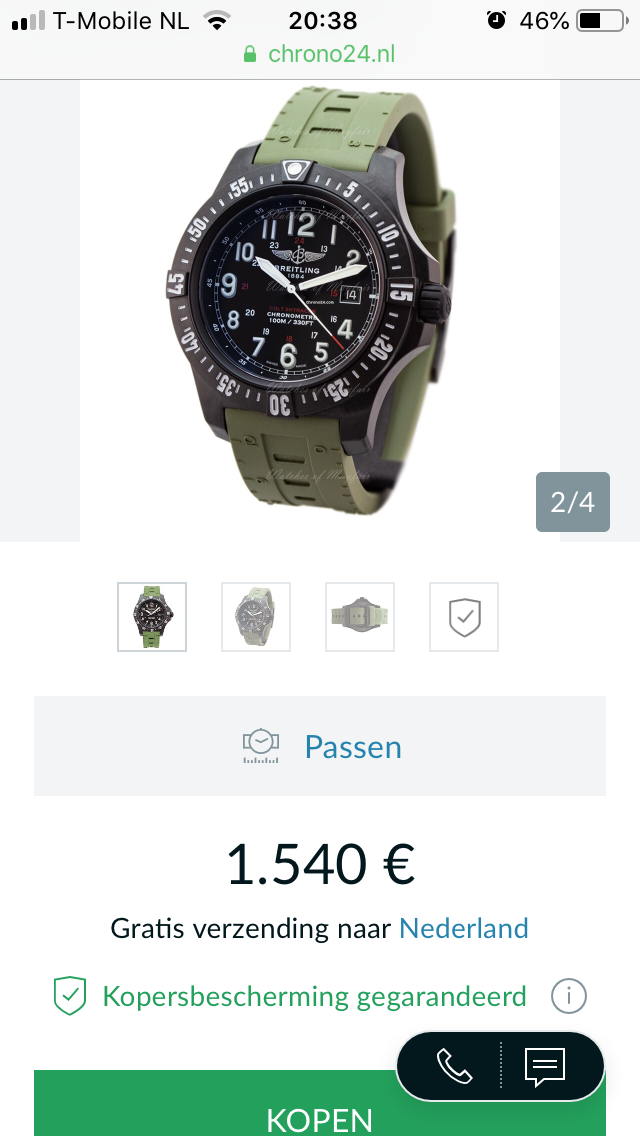Open the Nederland shipping country link
Screen dimensions: 640x1136
pyautogui.click(x=464, y=928)
